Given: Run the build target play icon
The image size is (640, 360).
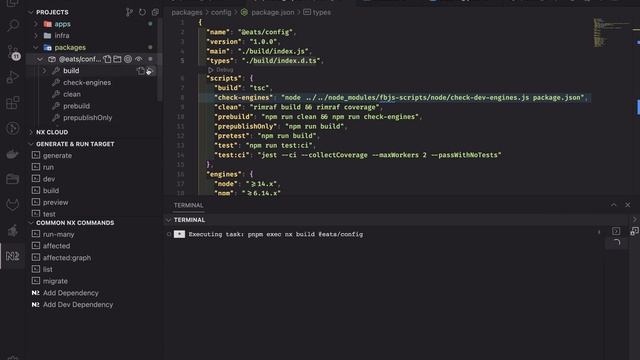Looking at the screenshot, I should coord(150,71).
